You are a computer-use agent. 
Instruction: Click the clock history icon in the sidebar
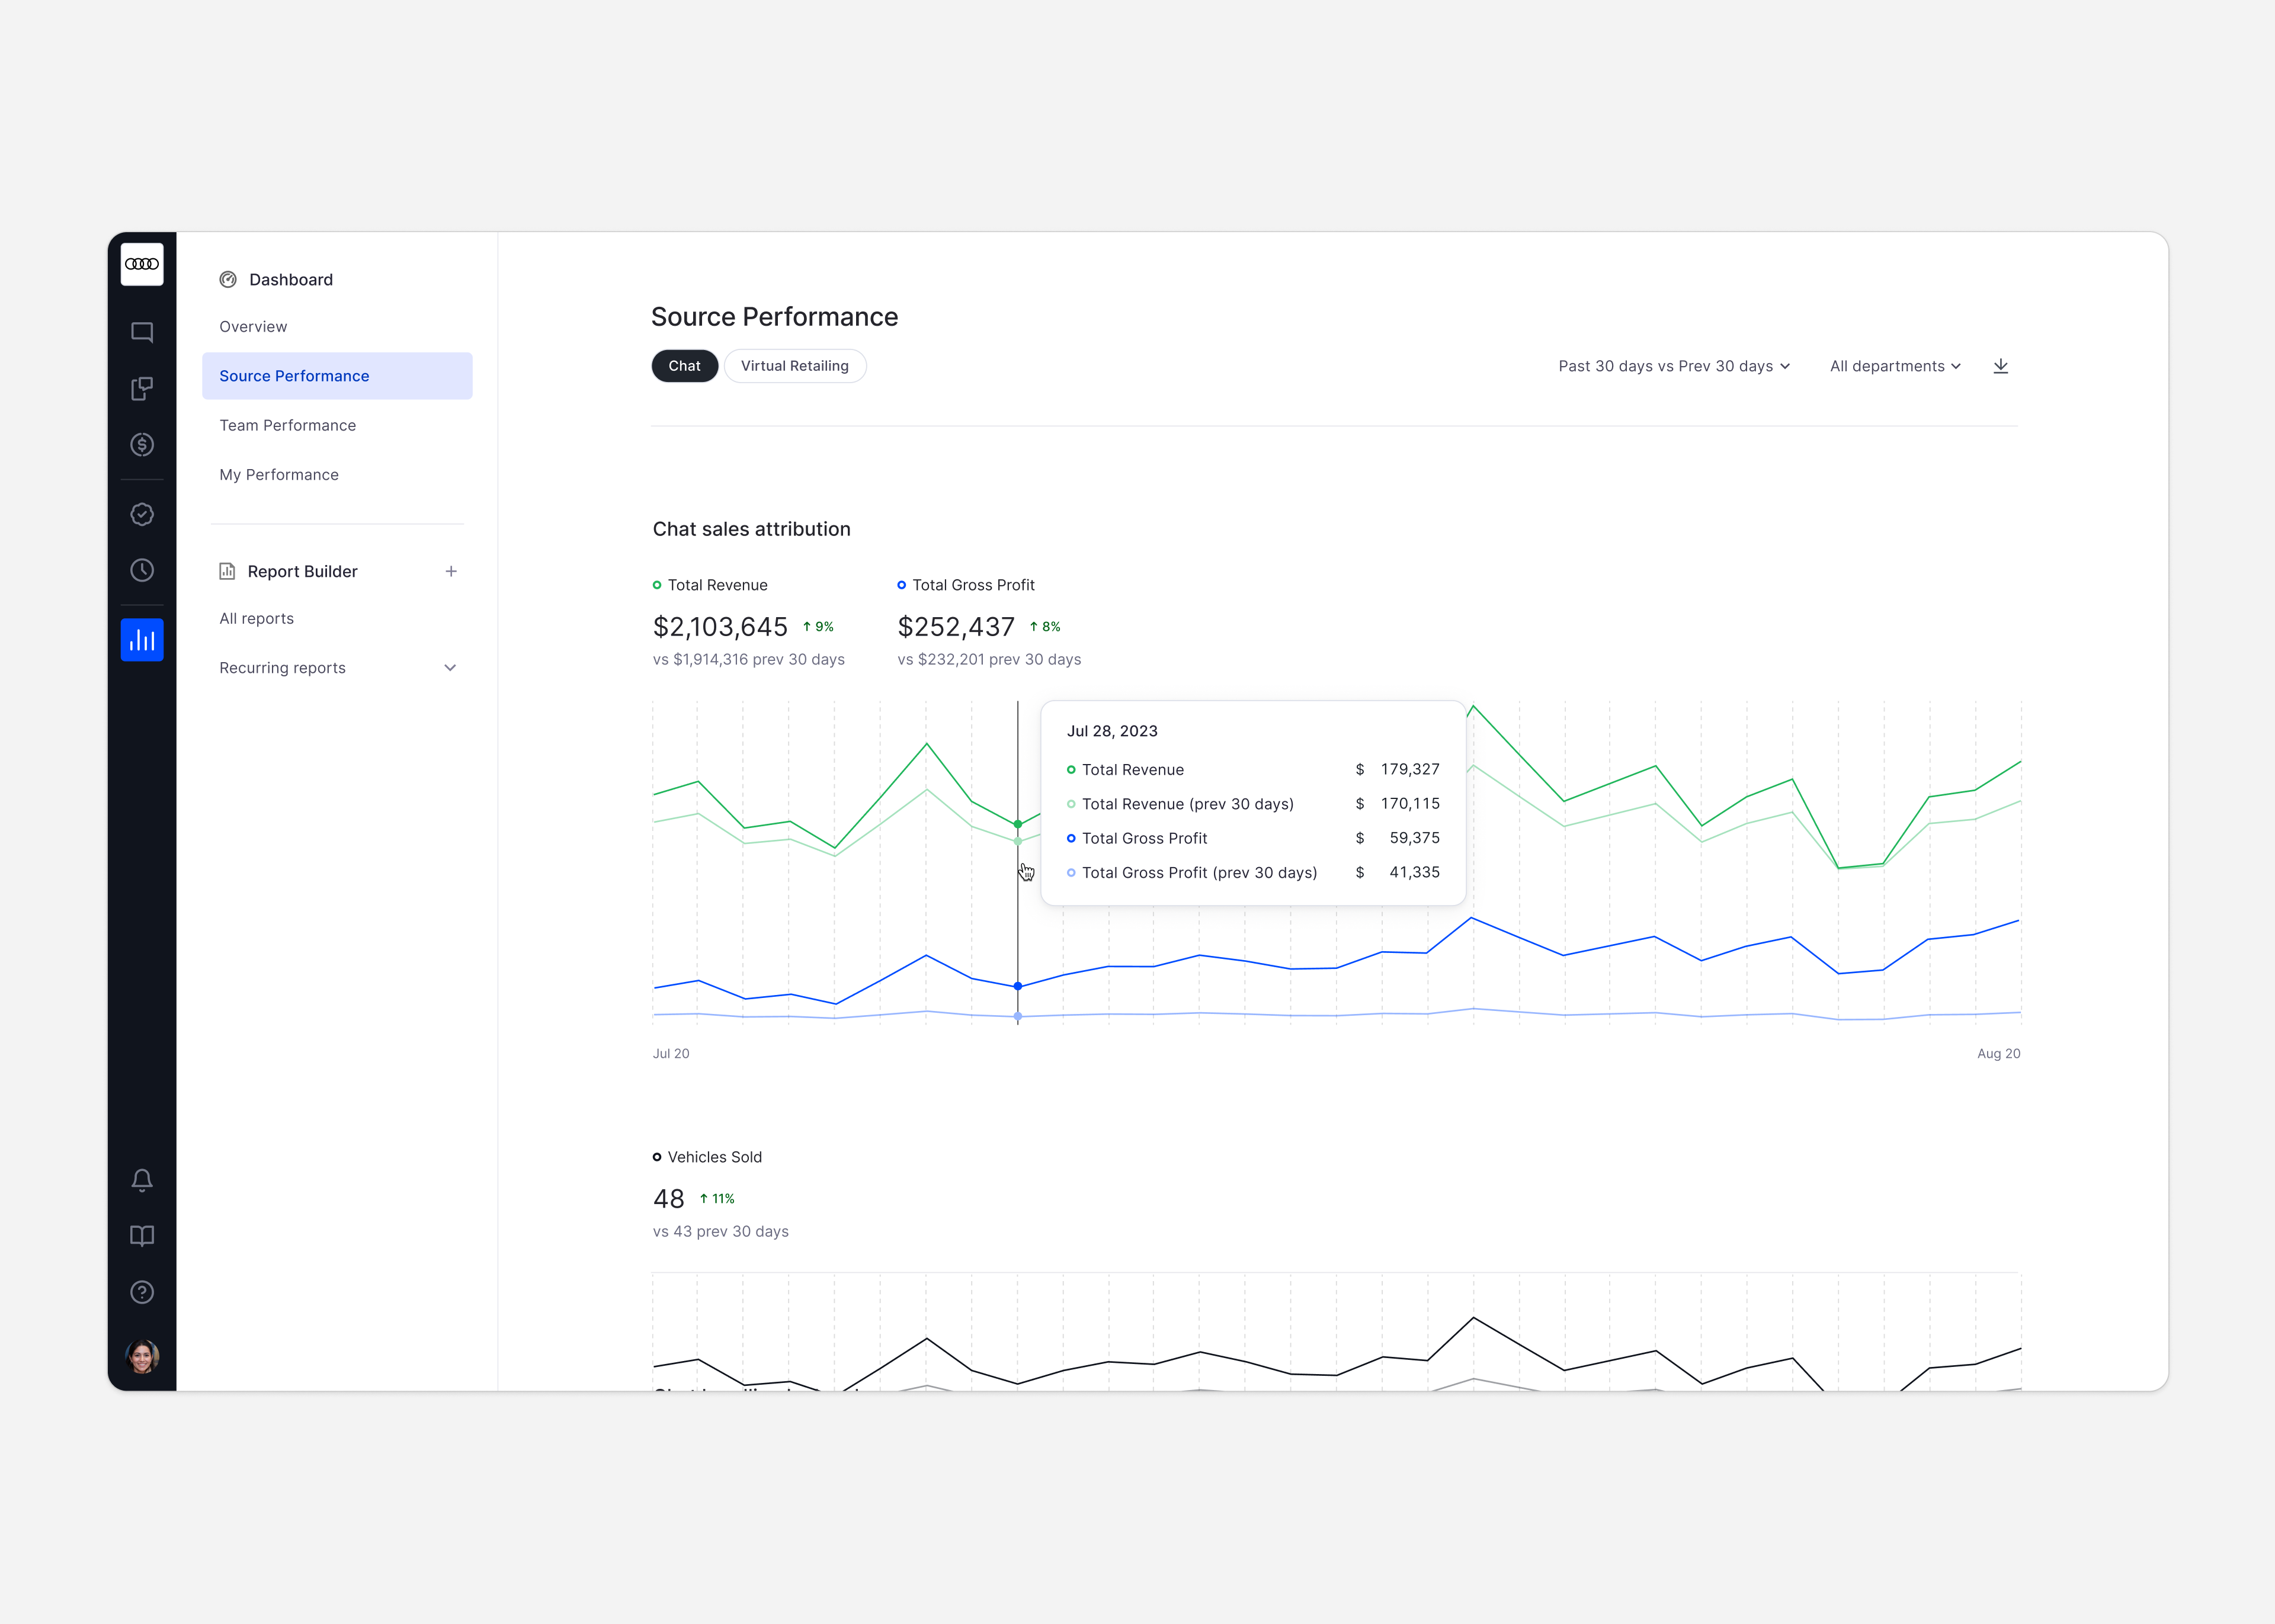click(x=142, y=570)
